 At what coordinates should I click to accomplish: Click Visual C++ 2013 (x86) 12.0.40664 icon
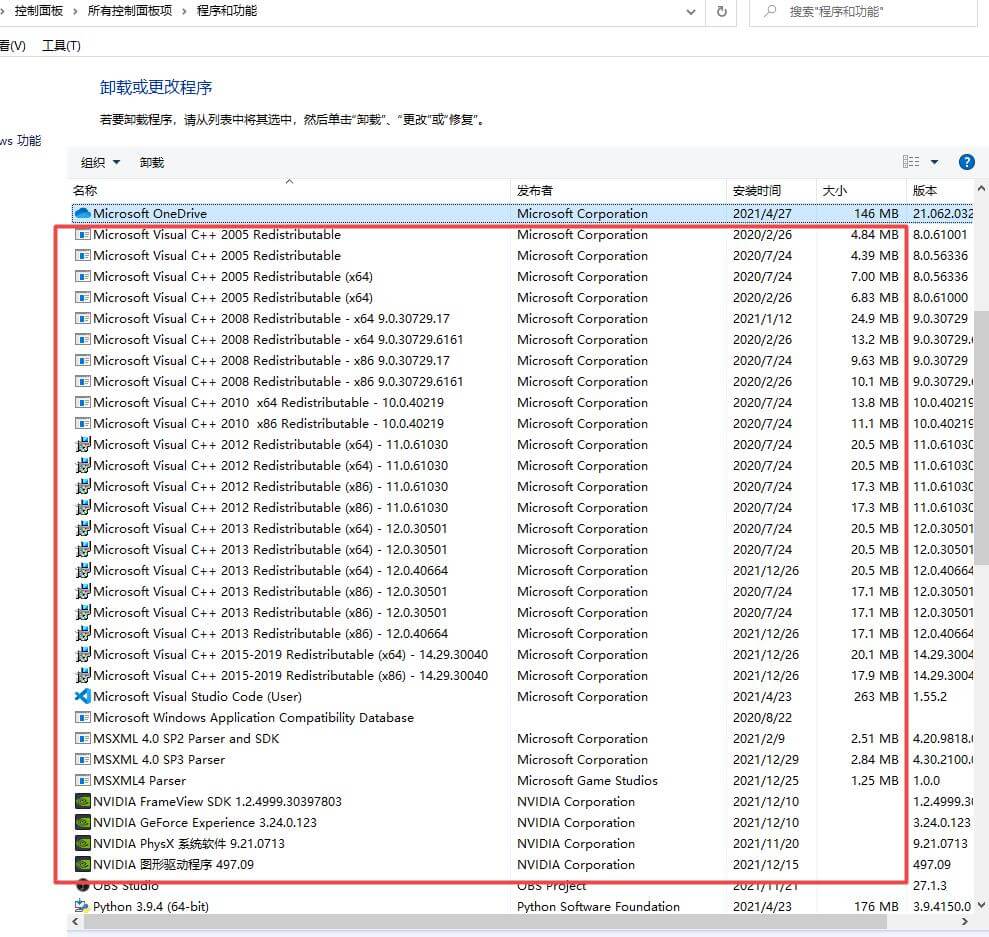(83, 633)
